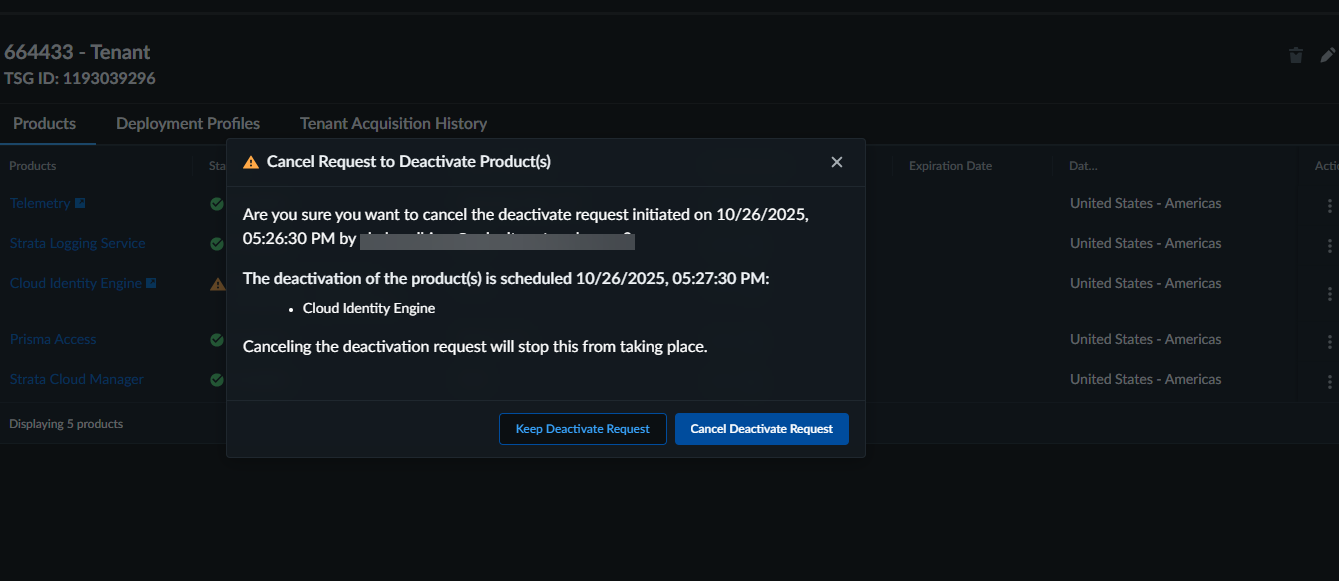Click the green status check for Strata Cloud Manager
This screenshot has width=1339, height=581.
pyautogui.click(x=216, y=380)
